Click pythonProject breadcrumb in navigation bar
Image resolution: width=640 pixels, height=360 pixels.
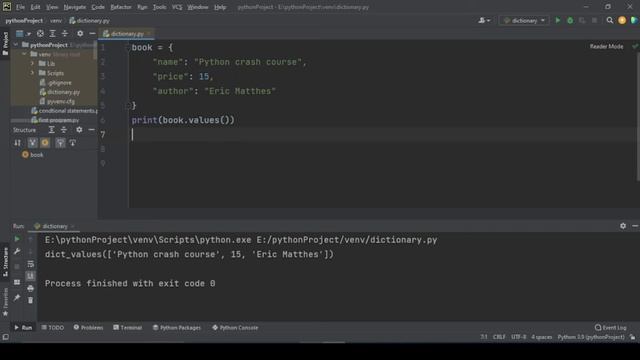tap(24, 20)
